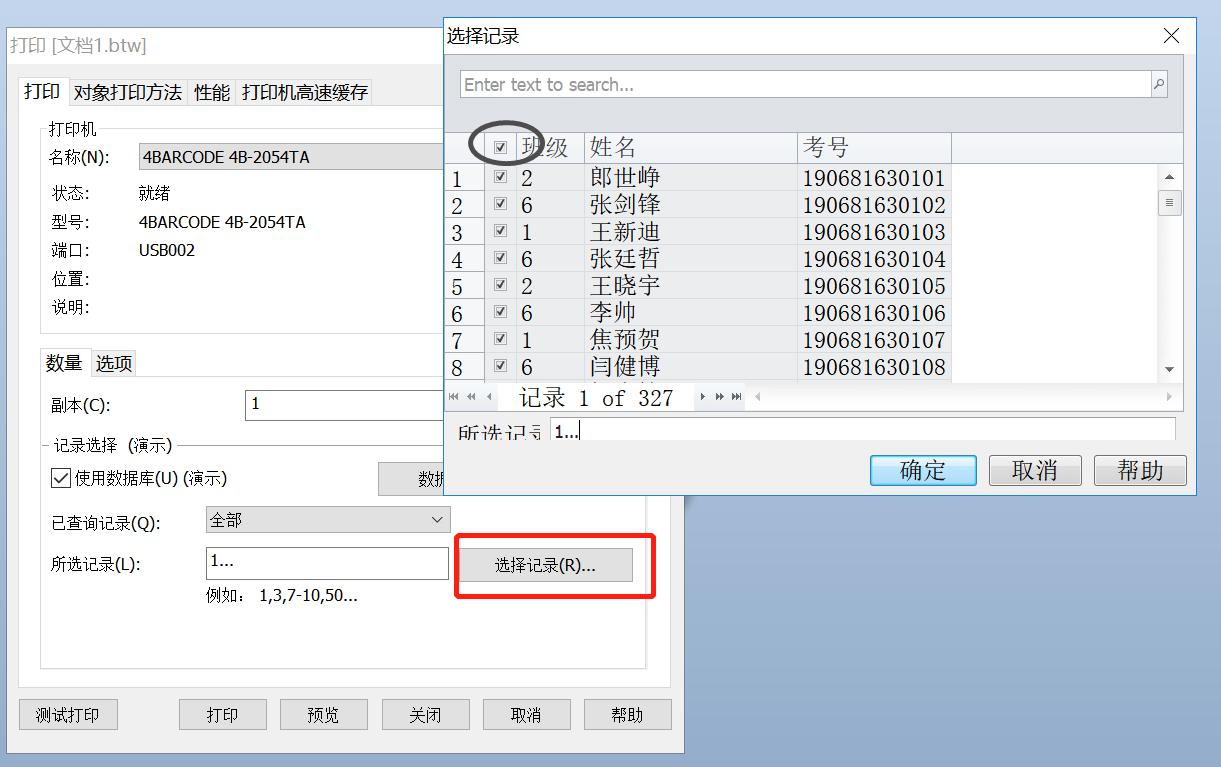Open the 选项 tab
The width and height of the screenshot is (1221, 767).
(x=113, y=363)
